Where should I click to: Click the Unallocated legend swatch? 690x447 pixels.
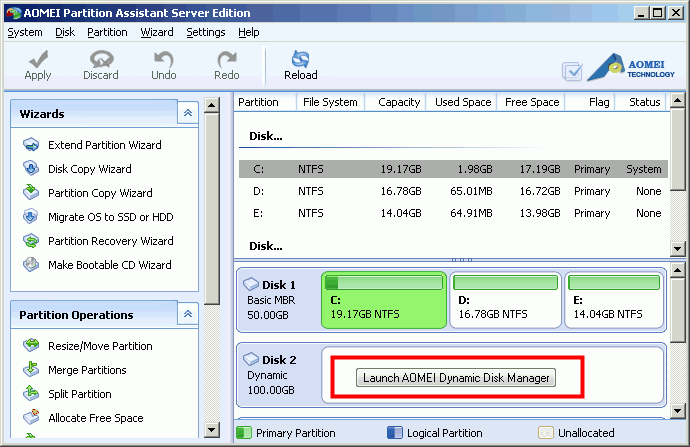point(546,432)
